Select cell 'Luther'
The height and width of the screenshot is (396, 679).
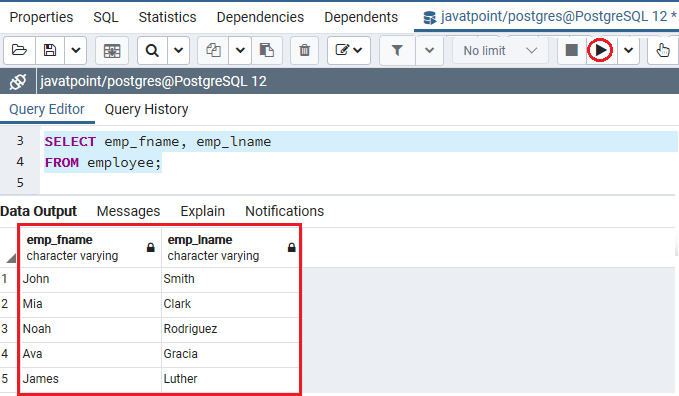click(x=230, y=379)
